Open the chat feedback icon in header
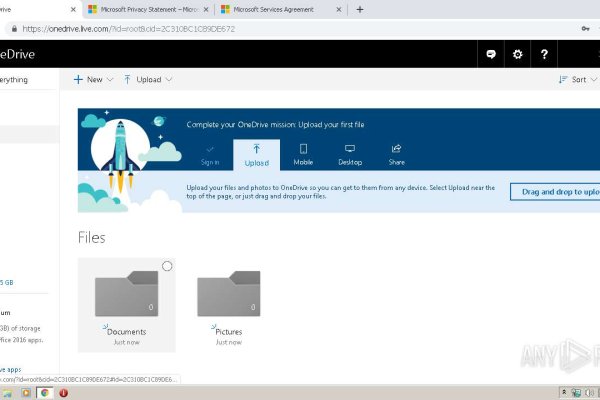 point(490,54)
